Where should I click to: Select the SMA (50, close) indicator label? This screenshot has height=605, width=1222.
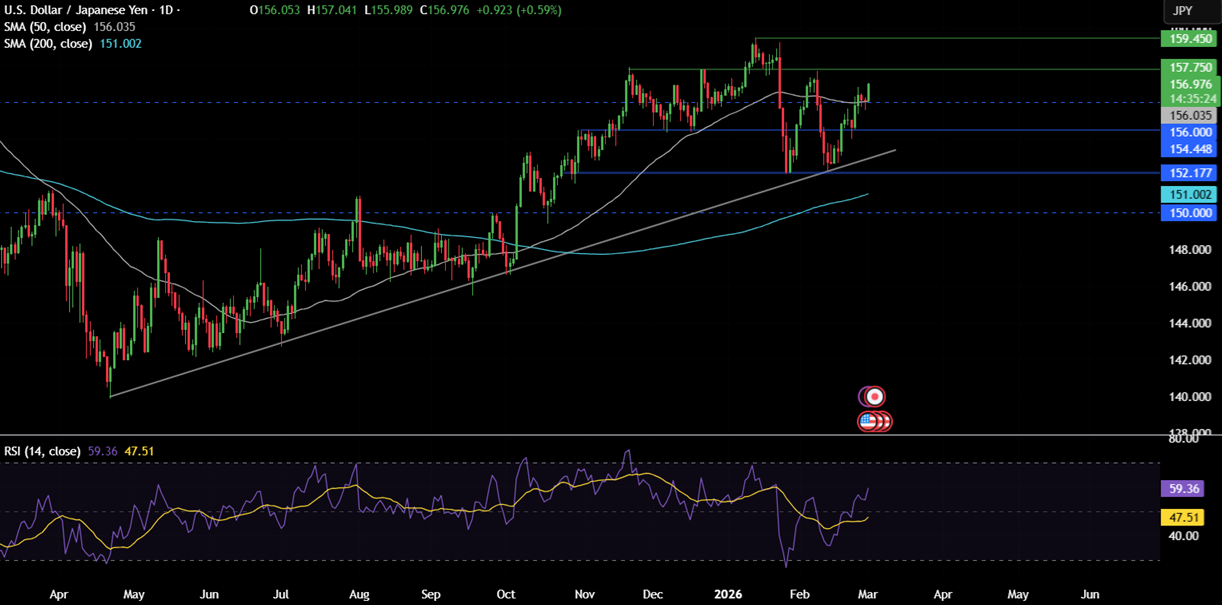click(x=45, y=28)
